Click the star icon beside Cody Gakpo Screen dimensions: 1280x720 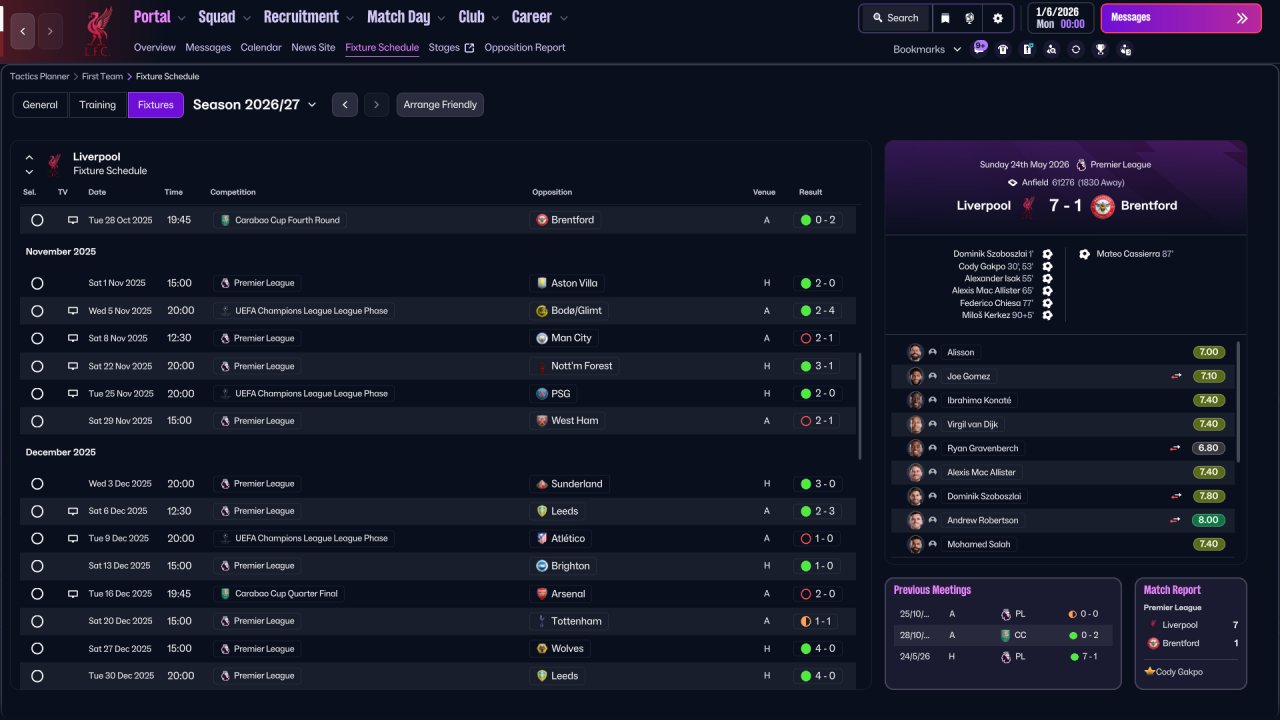[1150, 672]
